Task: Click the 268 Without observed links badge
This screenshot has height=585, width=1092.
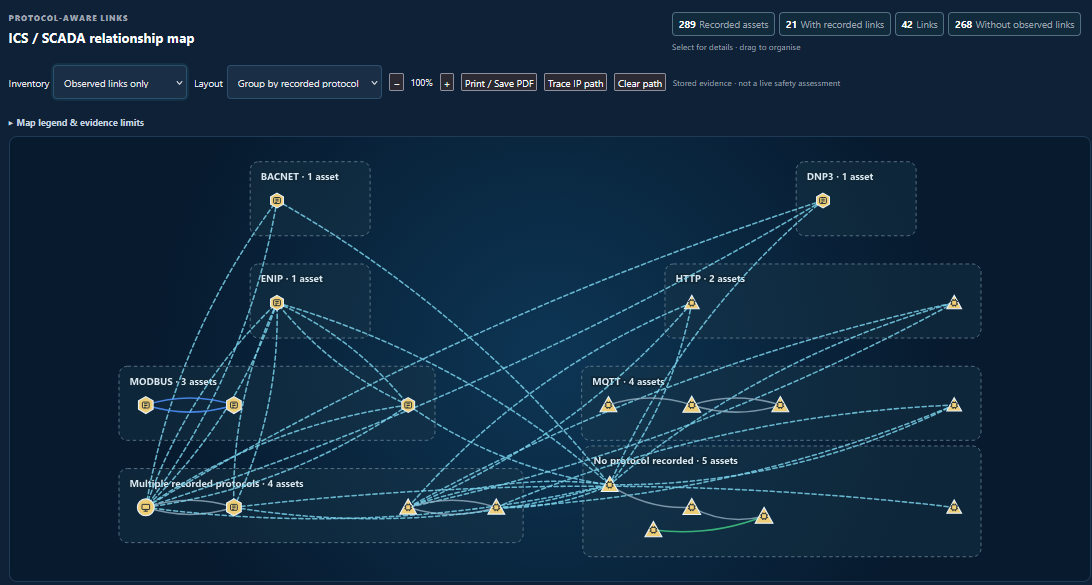Action: (1015, 24)
